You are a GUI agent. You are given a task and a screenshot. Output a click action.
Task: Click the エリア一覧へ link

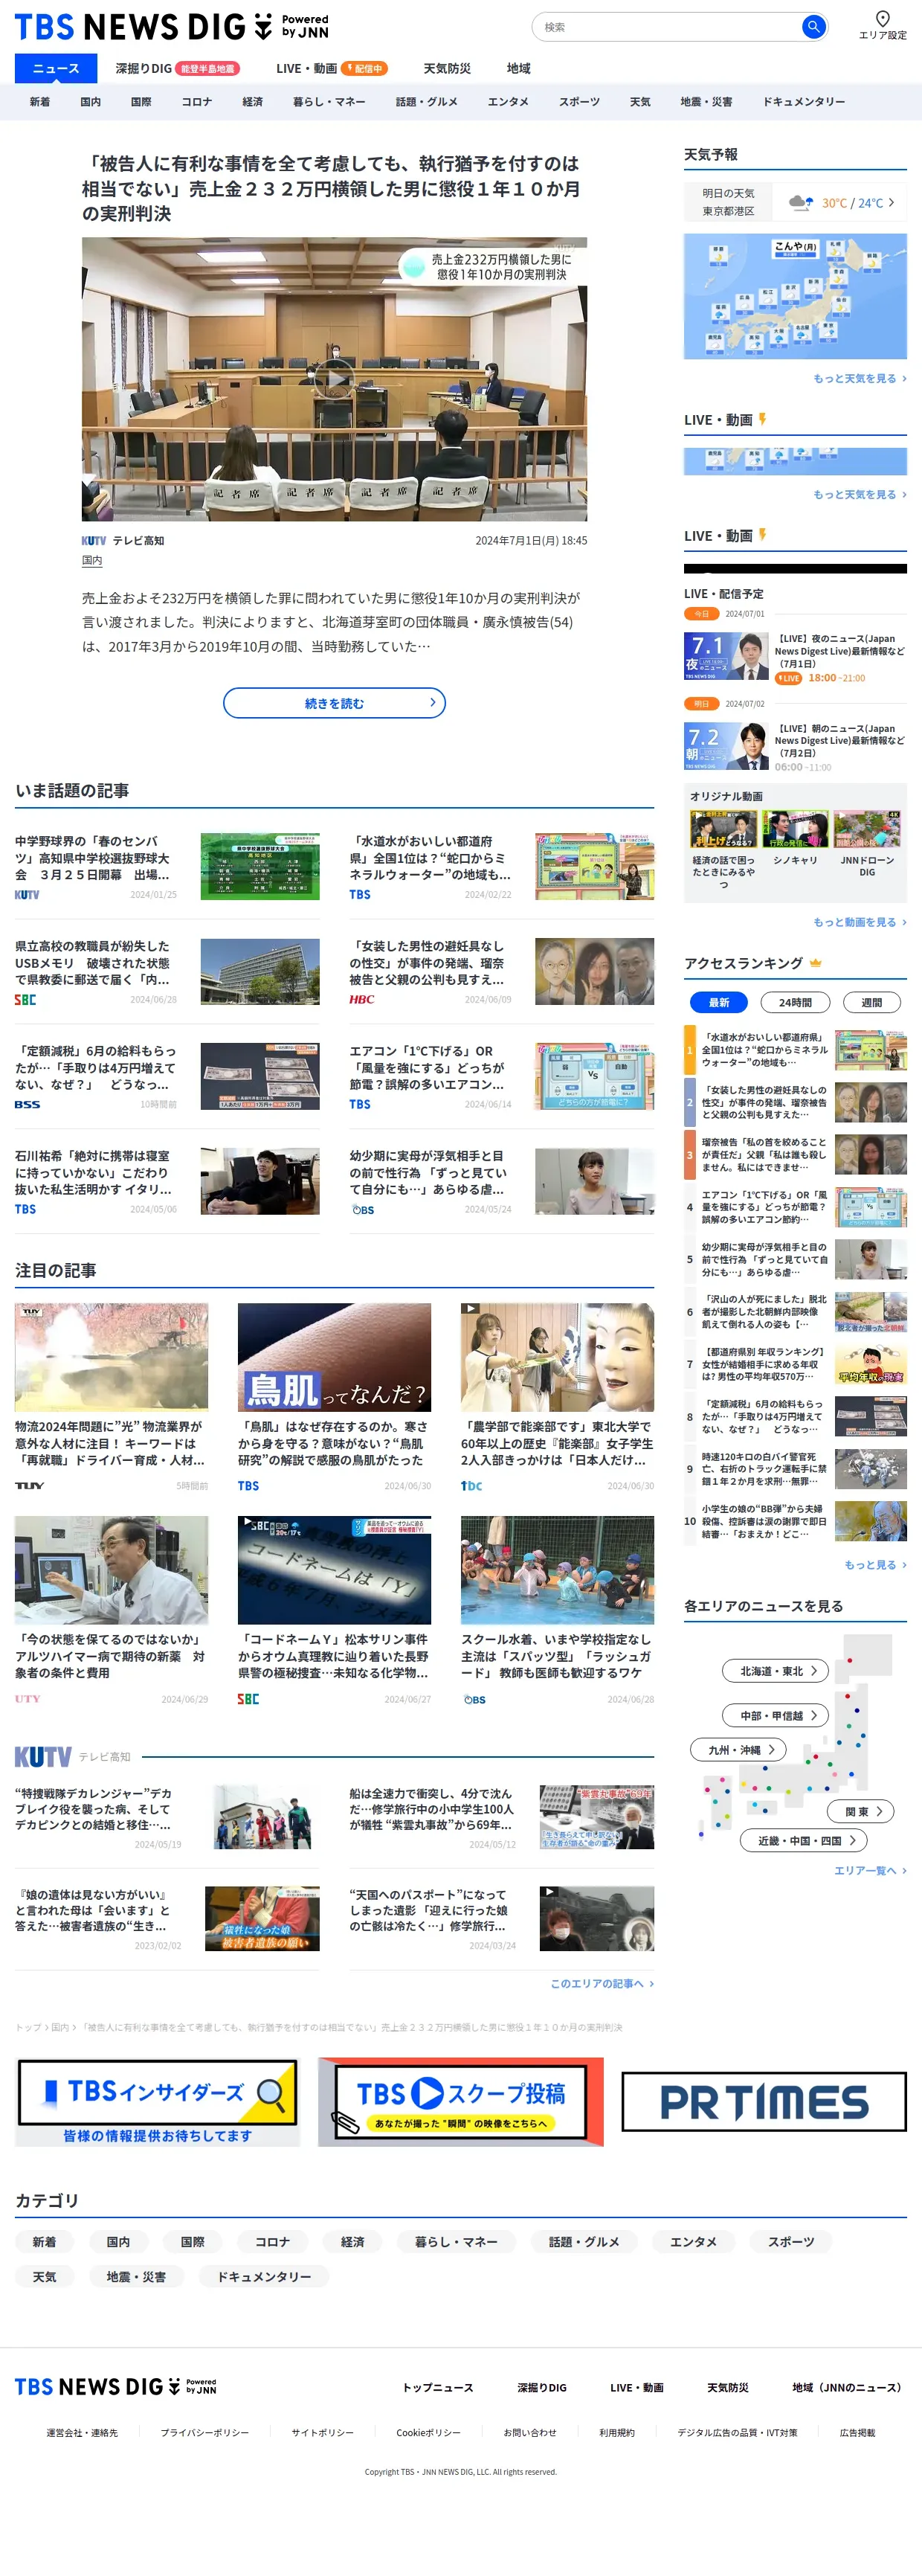click(870, 1870)
